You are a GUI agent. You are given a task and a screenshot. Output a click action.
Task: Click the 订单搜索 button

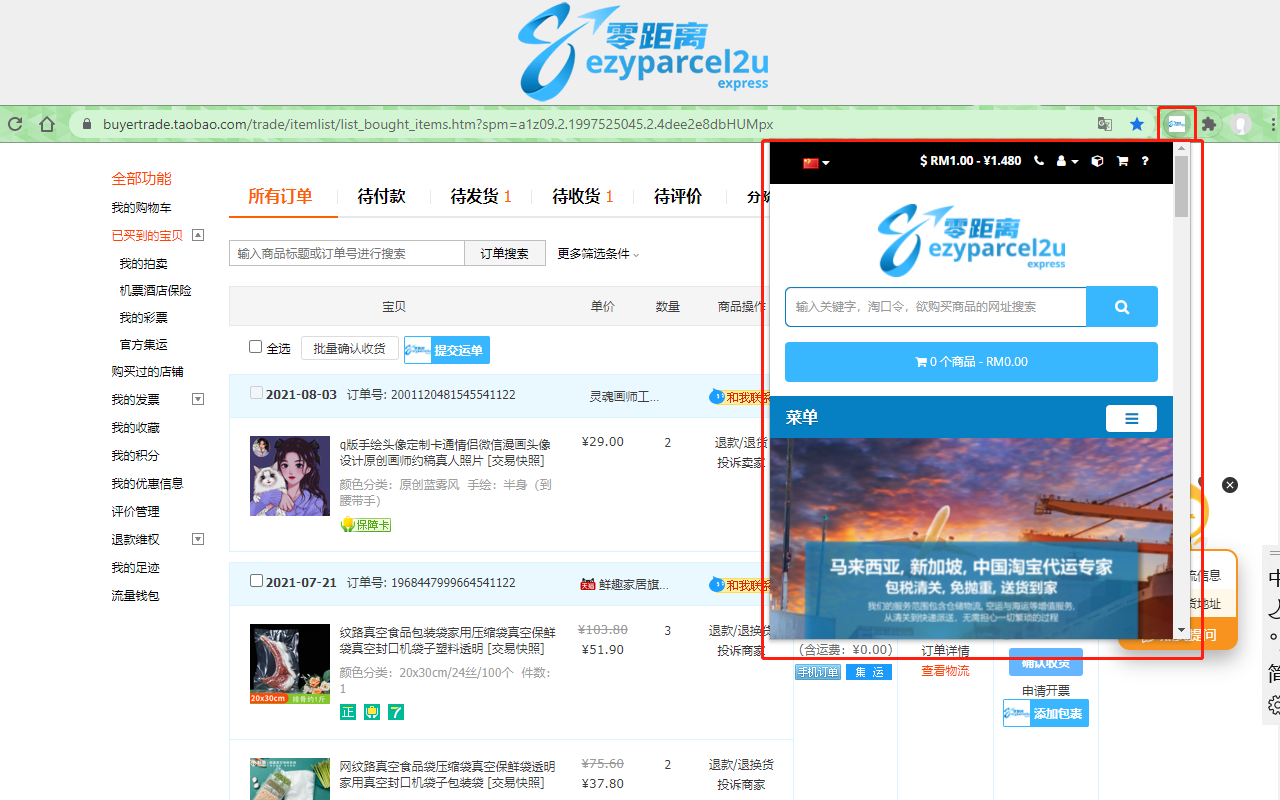505,253
